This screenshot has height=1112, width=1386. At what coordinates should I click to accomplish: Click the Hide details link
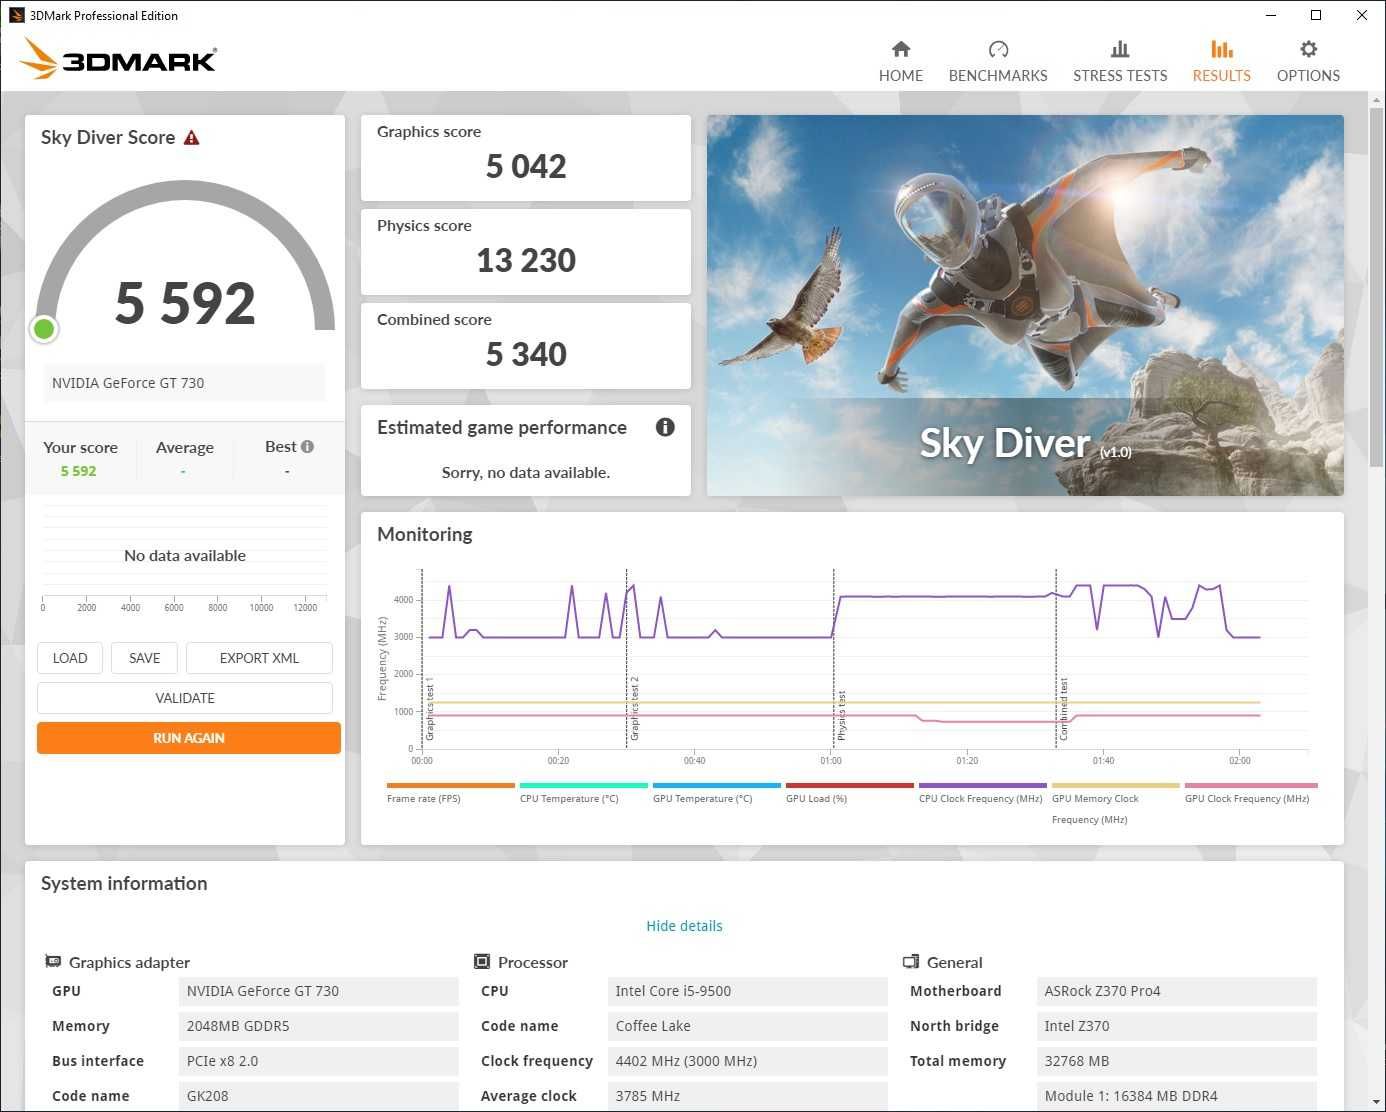[x=684, y=926]
